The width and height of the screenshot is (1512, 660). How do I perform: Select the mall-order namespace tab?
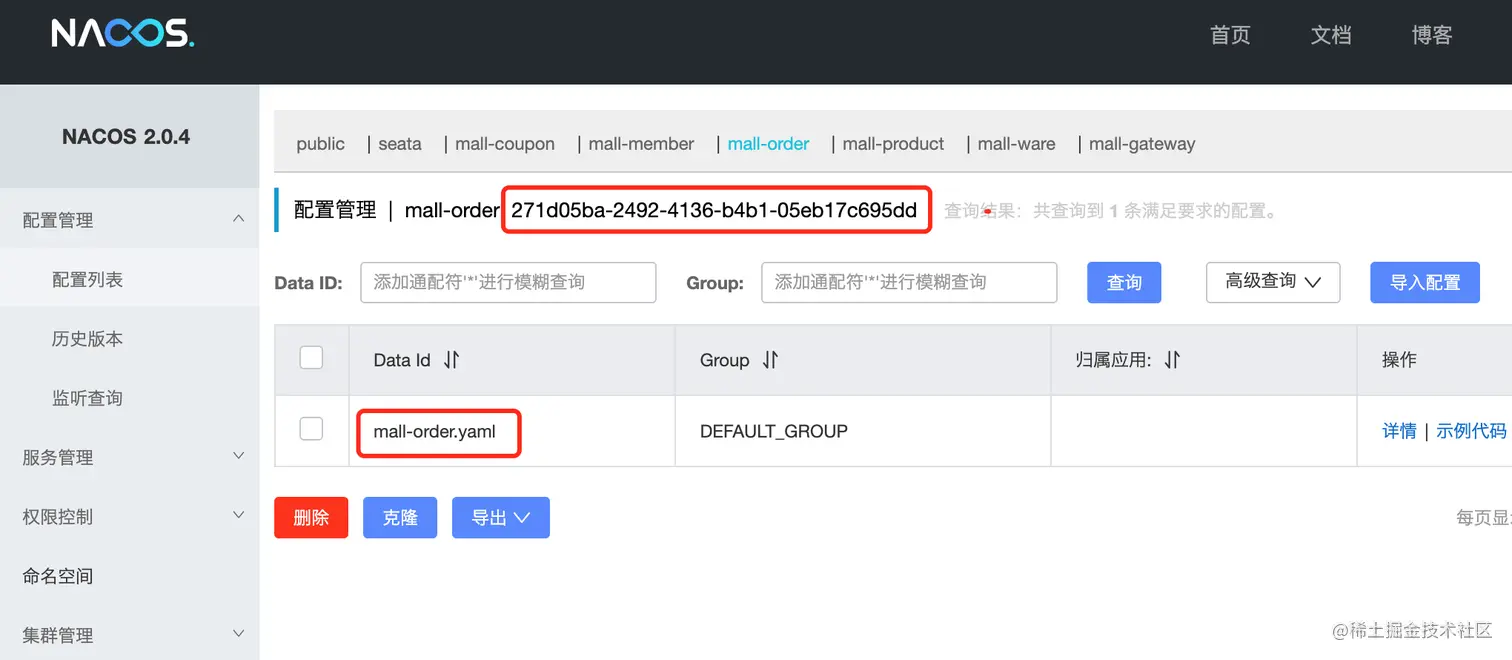[768, 144]
